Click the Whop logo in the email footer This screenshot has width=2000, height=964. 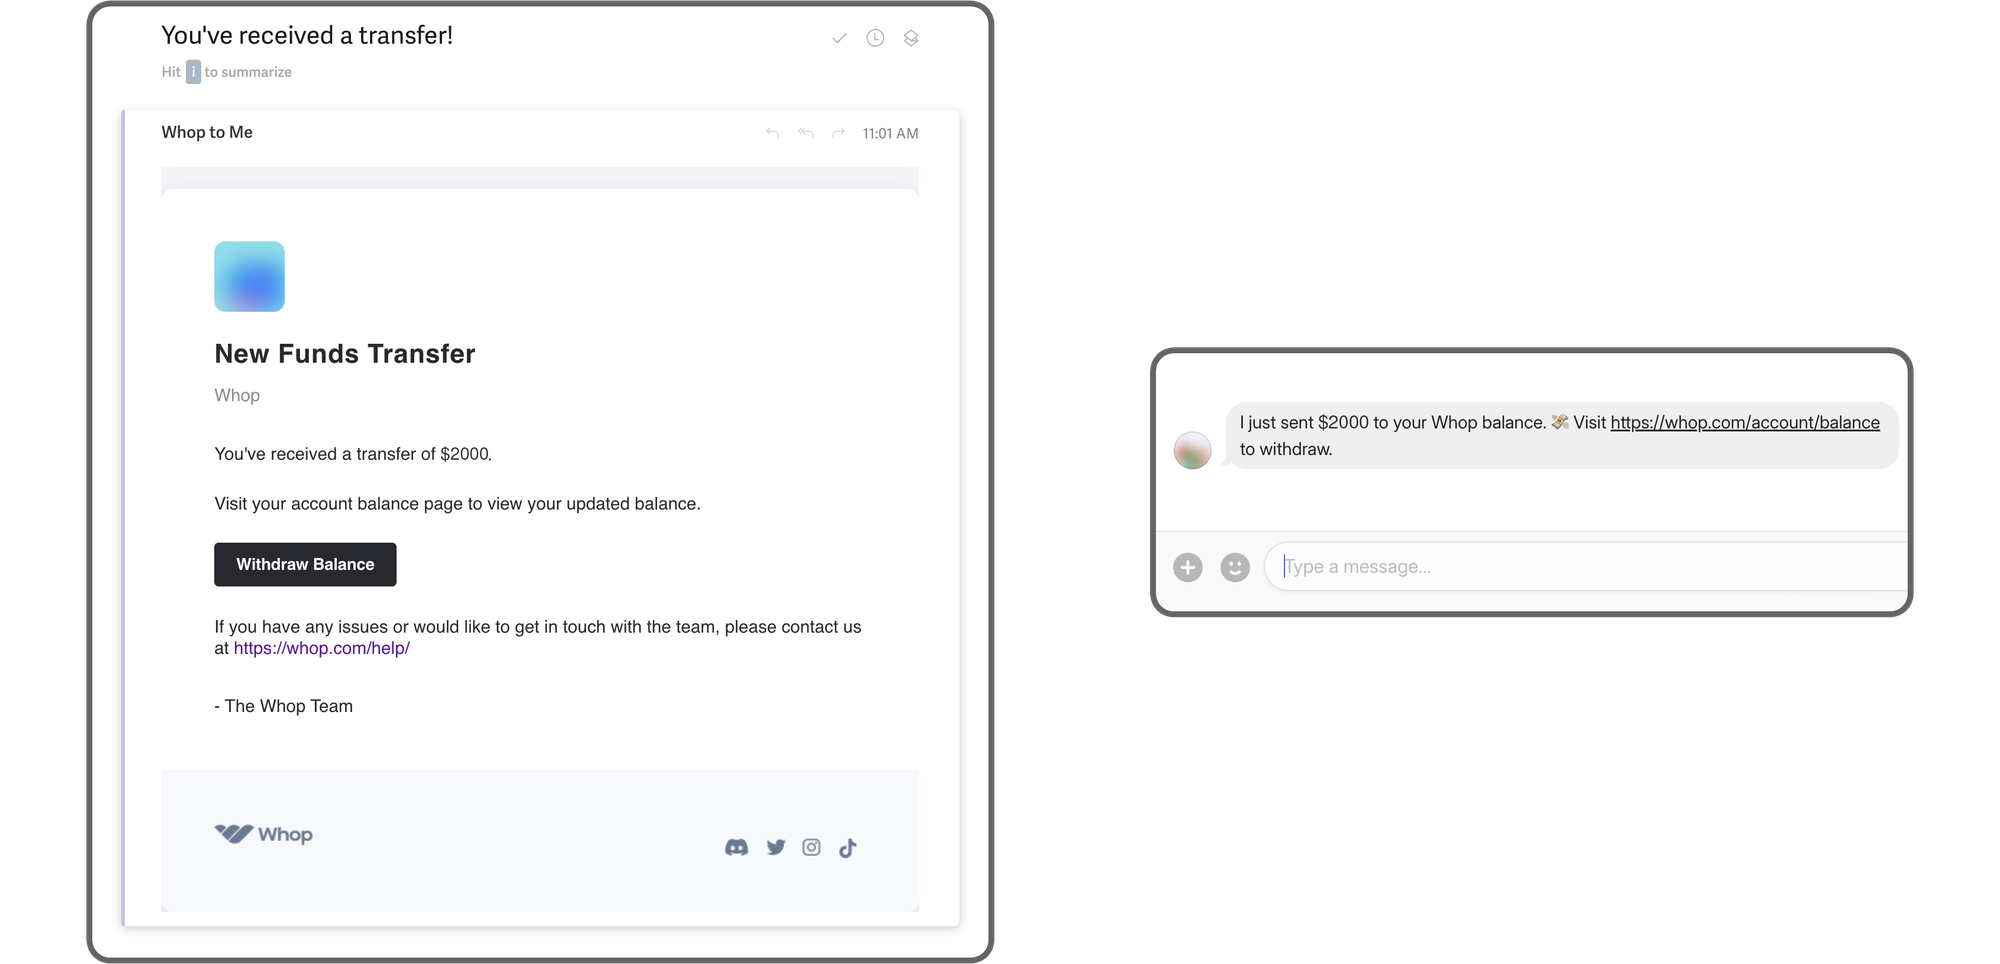point(264,834)
